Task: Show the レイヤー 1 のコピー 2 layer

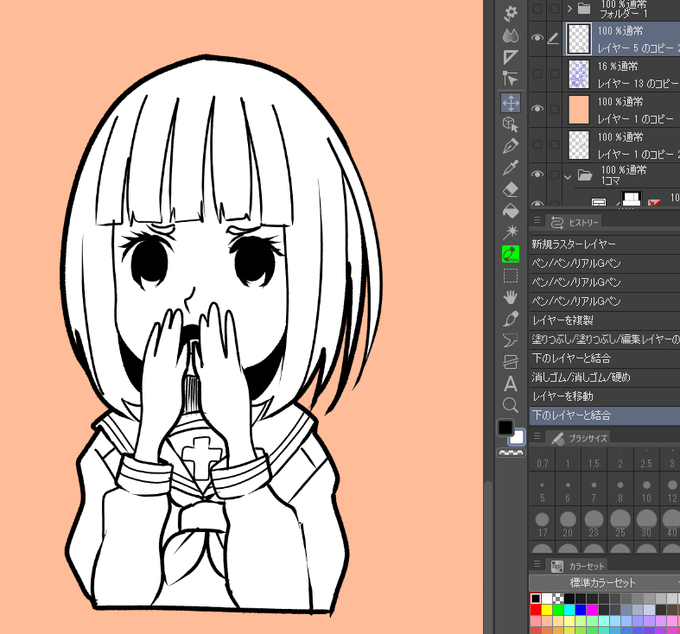Action: tap(537, 144)
